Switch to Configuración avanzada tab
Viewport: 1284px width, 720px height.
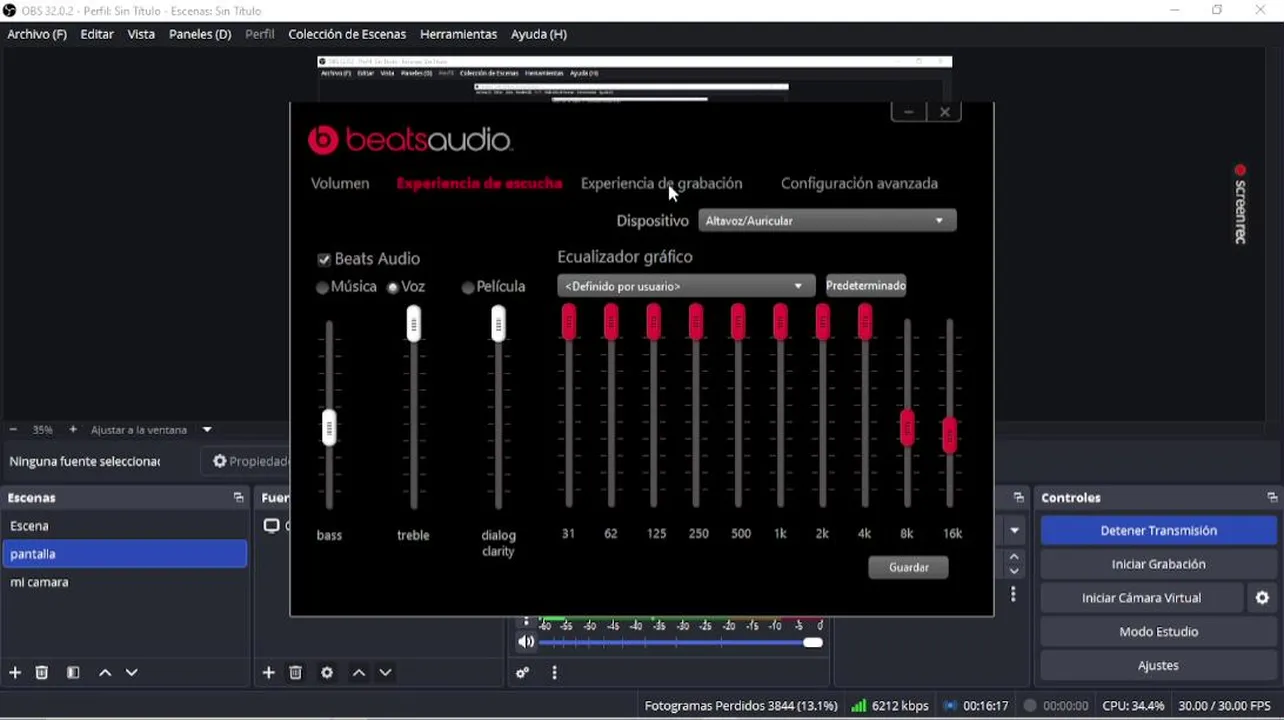[859, 184]
